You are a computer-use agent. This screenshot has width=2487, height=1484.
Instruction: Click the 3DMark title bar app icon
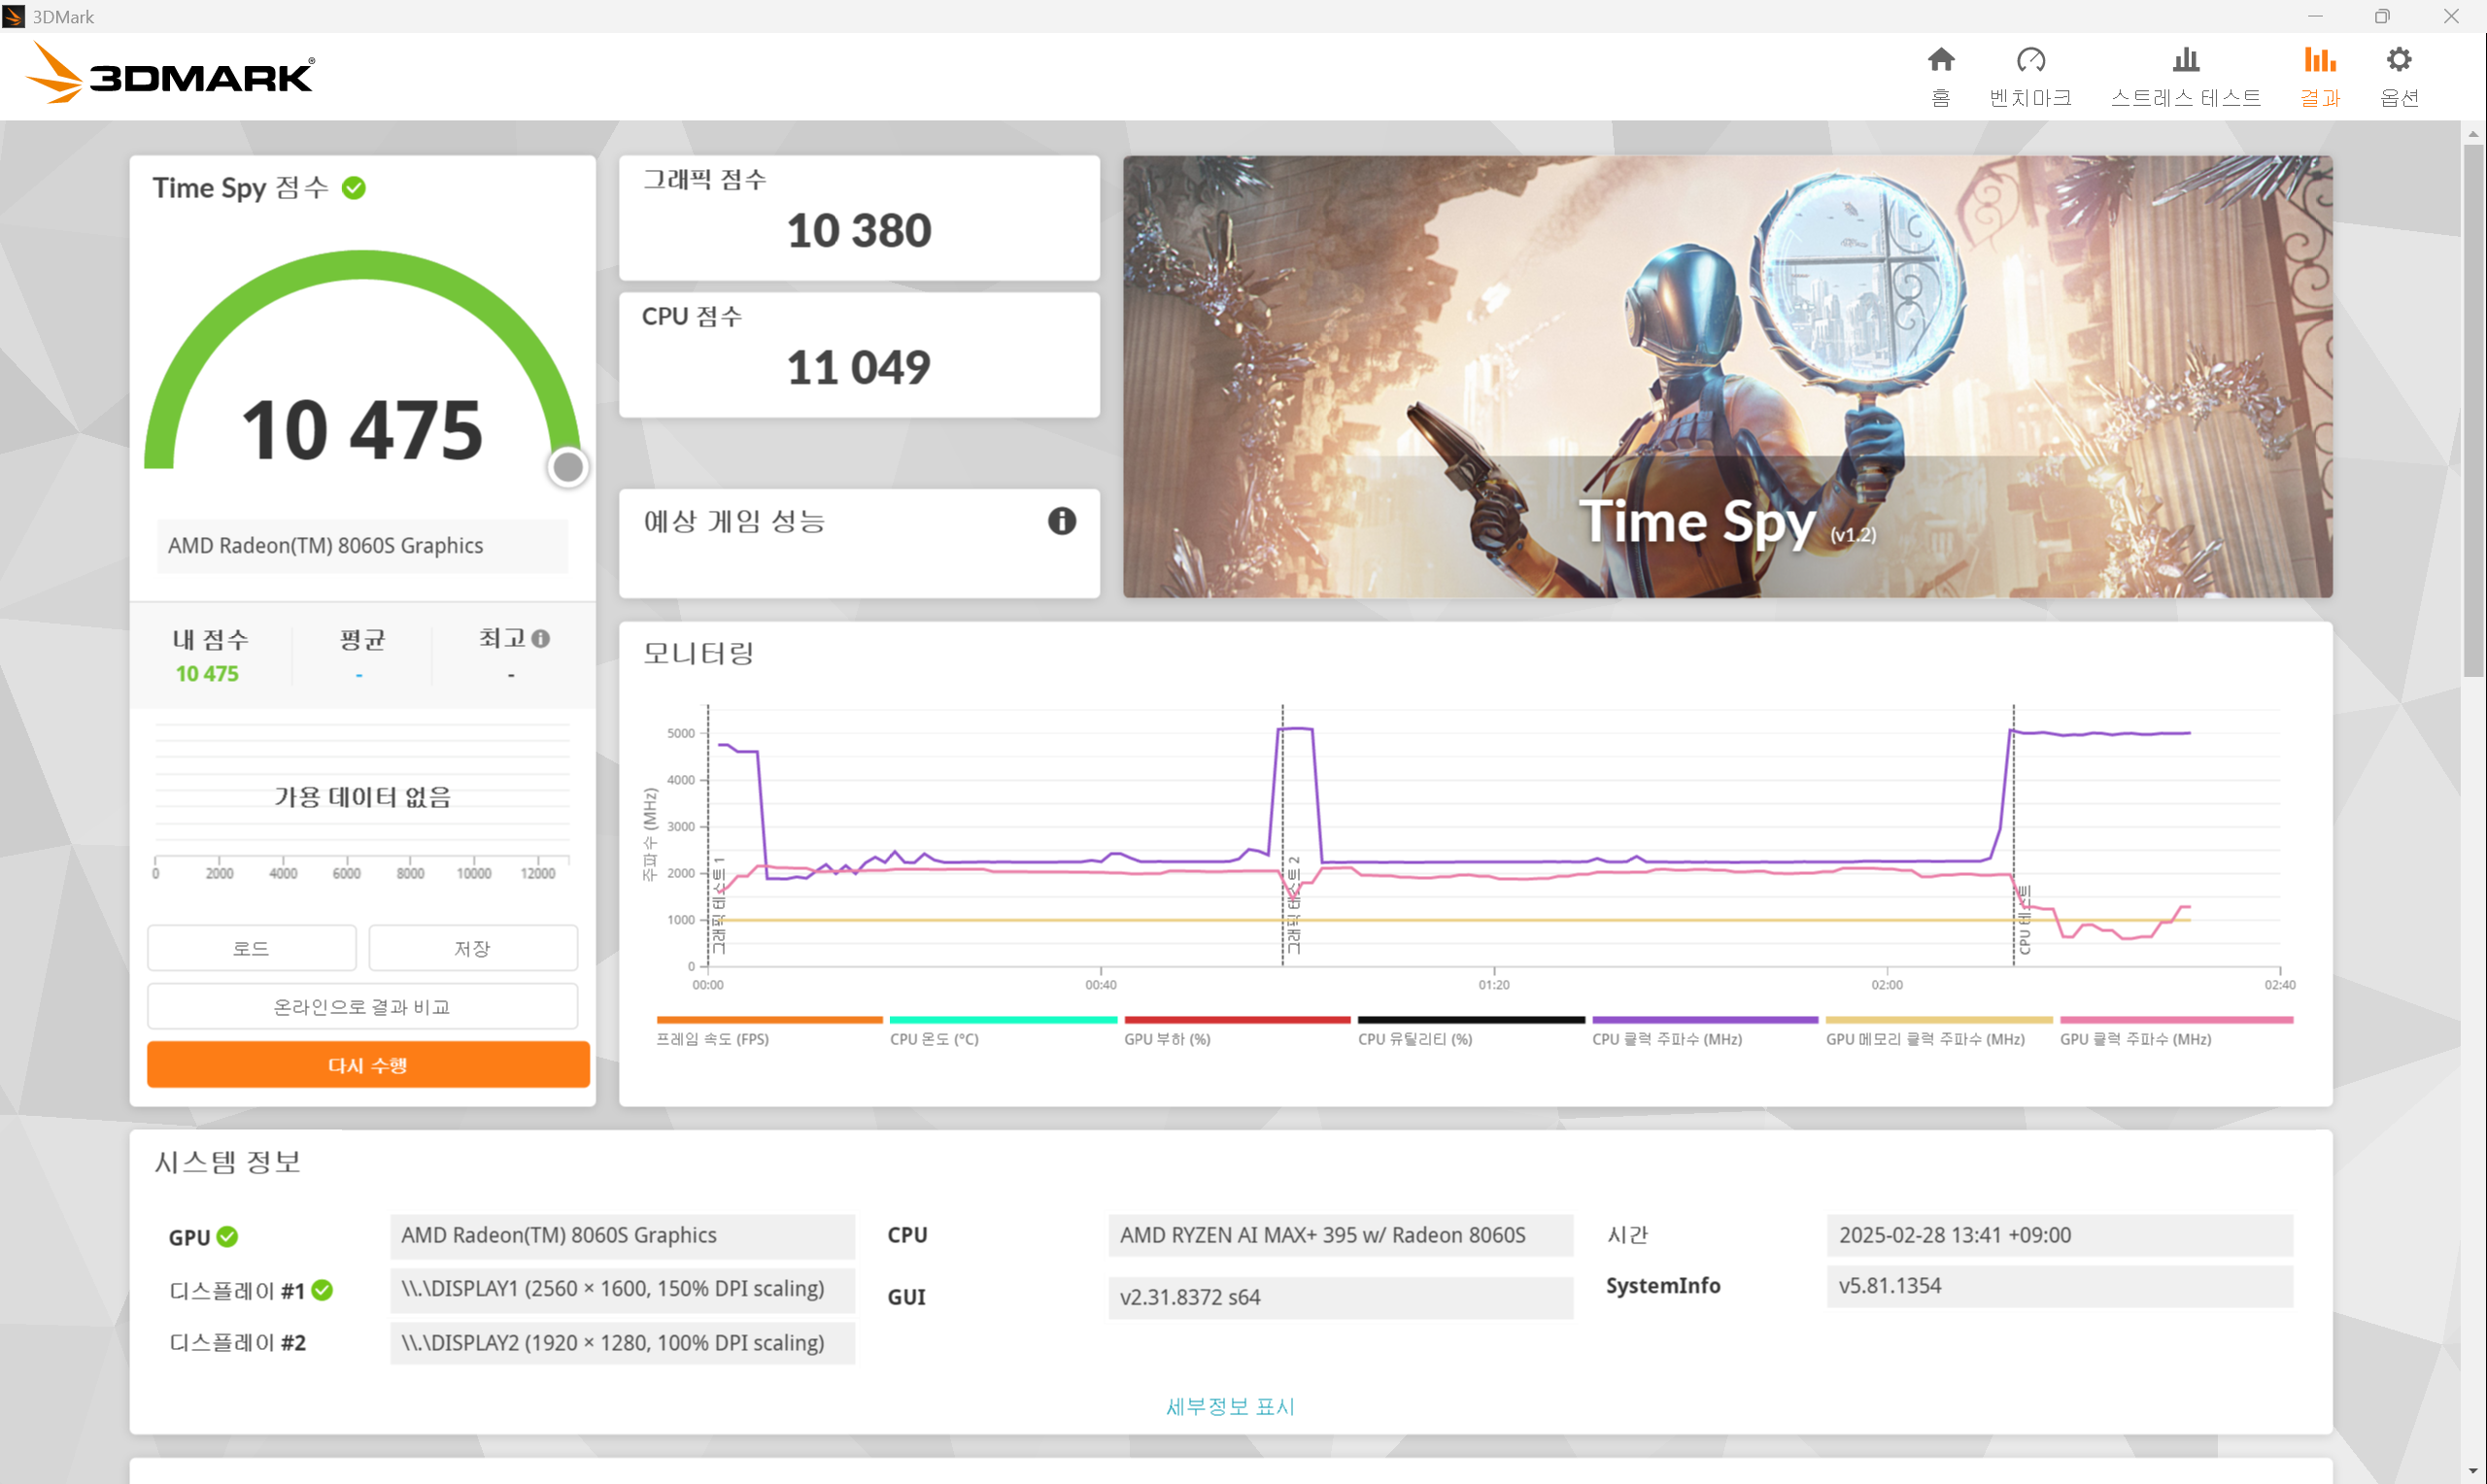(x=14, y=16)
